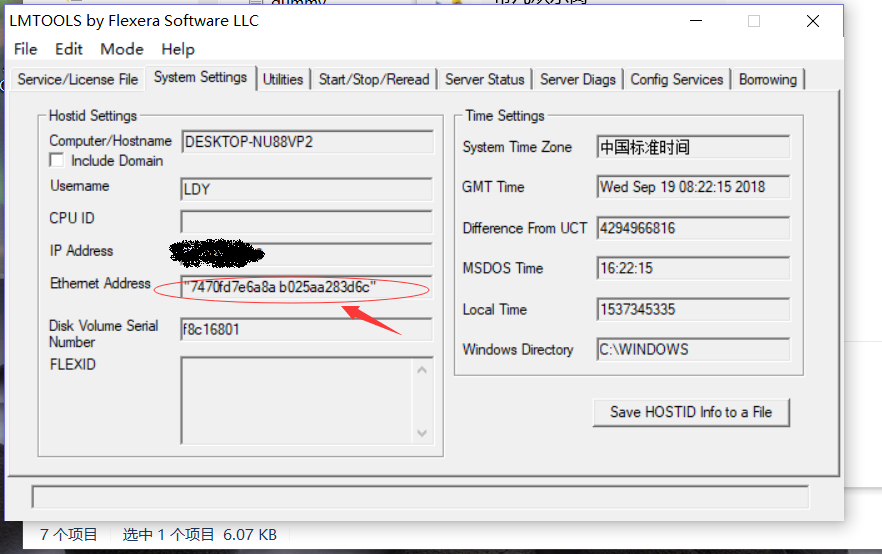
Task: Open the Edit menu
Action: 69,49
